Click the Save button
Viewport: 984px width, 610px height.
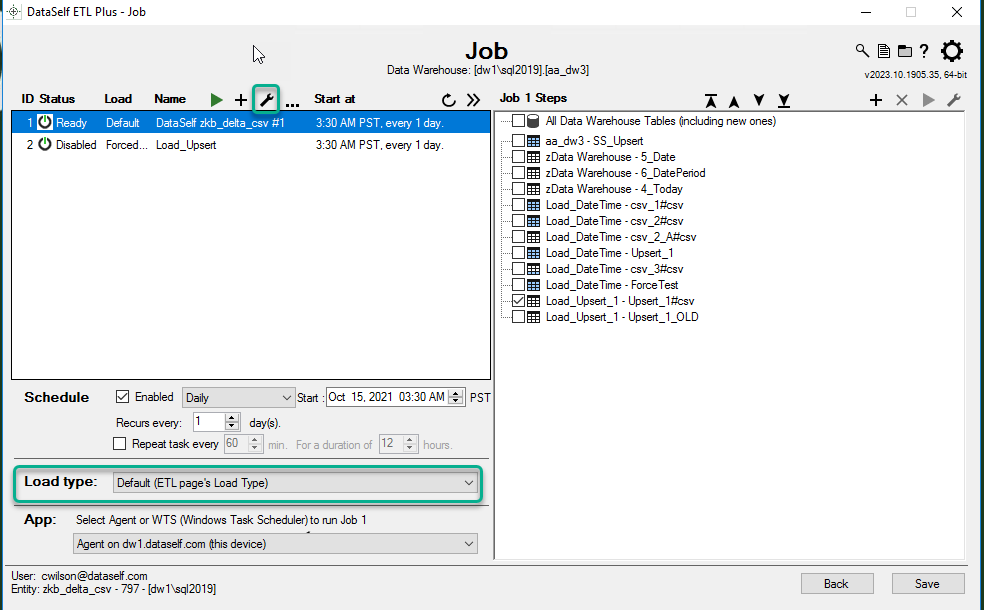(x=928, y=584)
